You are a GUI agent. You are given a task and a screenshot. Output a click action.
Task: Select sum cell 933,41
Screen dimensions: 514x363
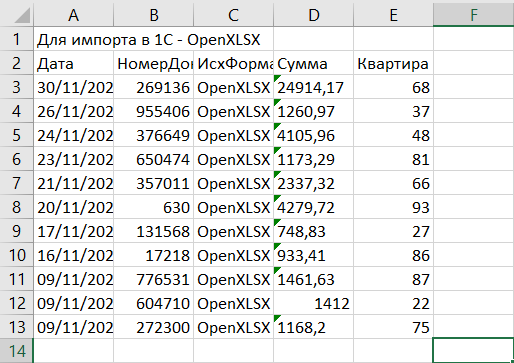[x=313, y=255]
